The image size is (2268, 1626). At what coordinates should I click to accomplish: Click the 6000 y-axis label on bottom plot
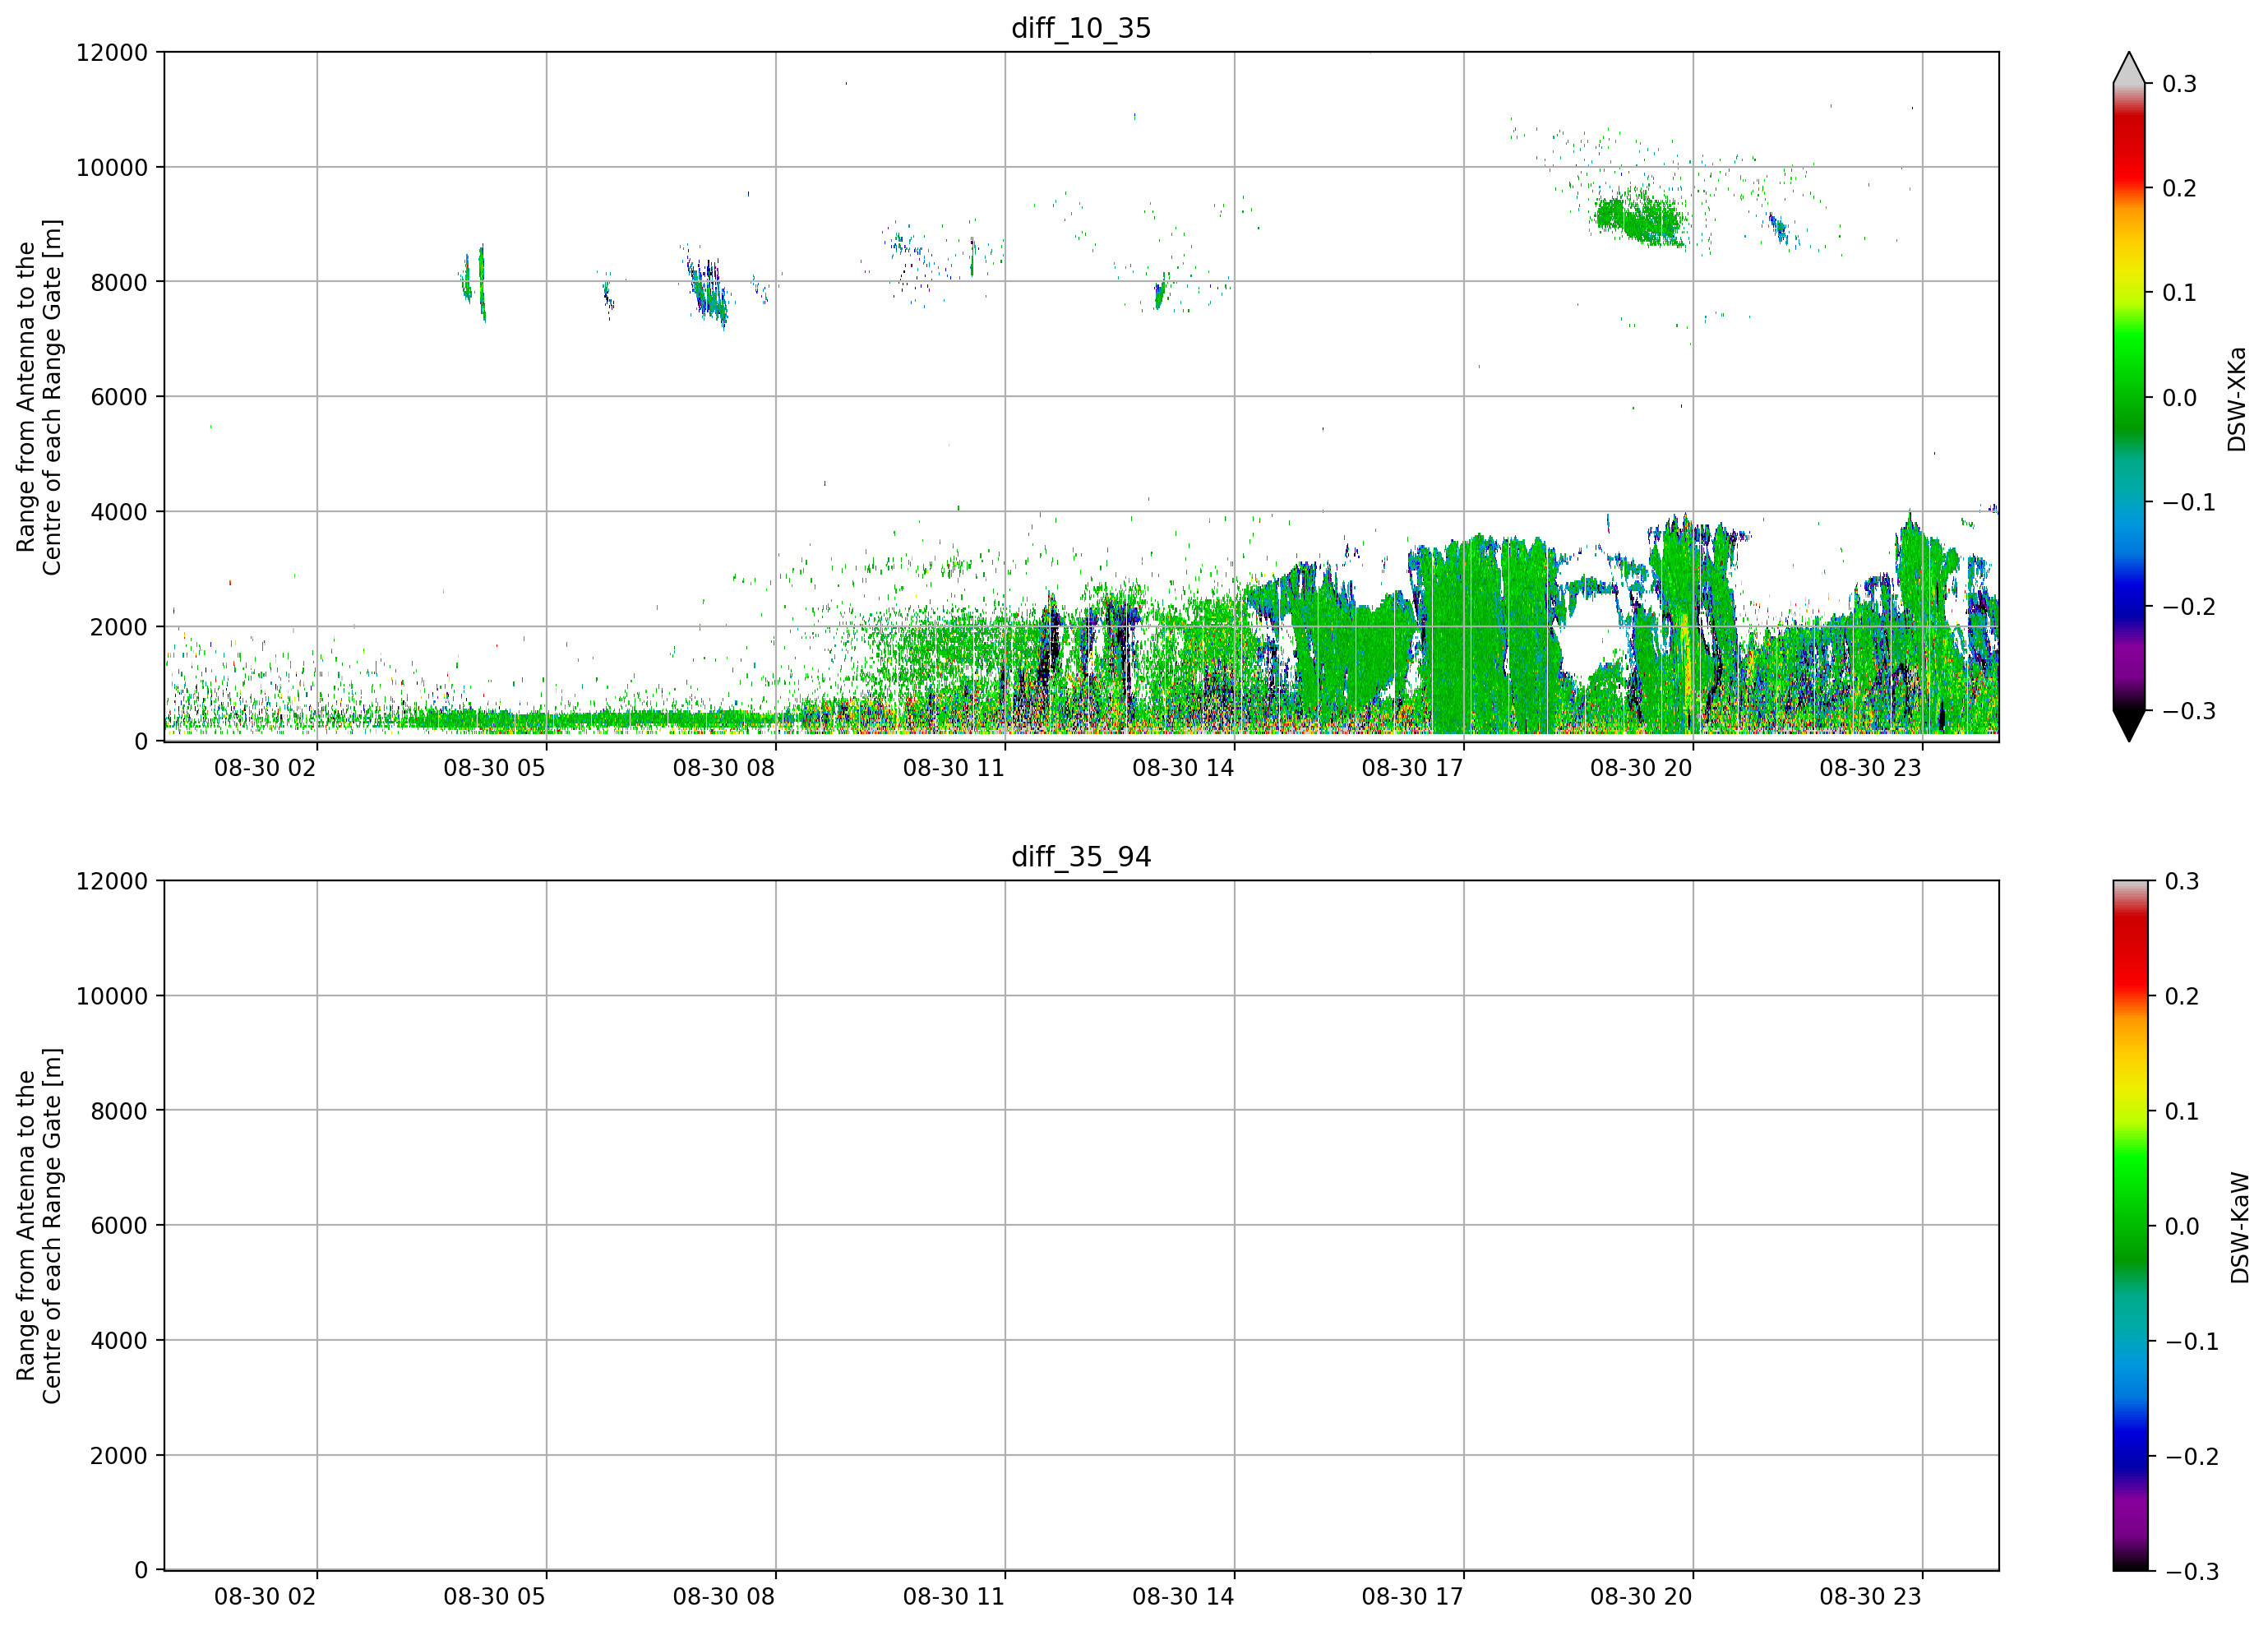point(119,1225)
